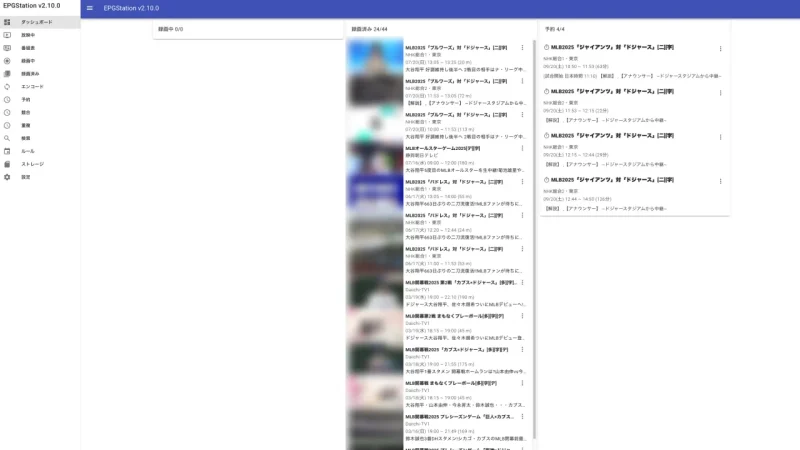800x450 pixels.
Task: Play thumbnail of 06/17 13:05 パドレス recording
Action: (375, 191)
